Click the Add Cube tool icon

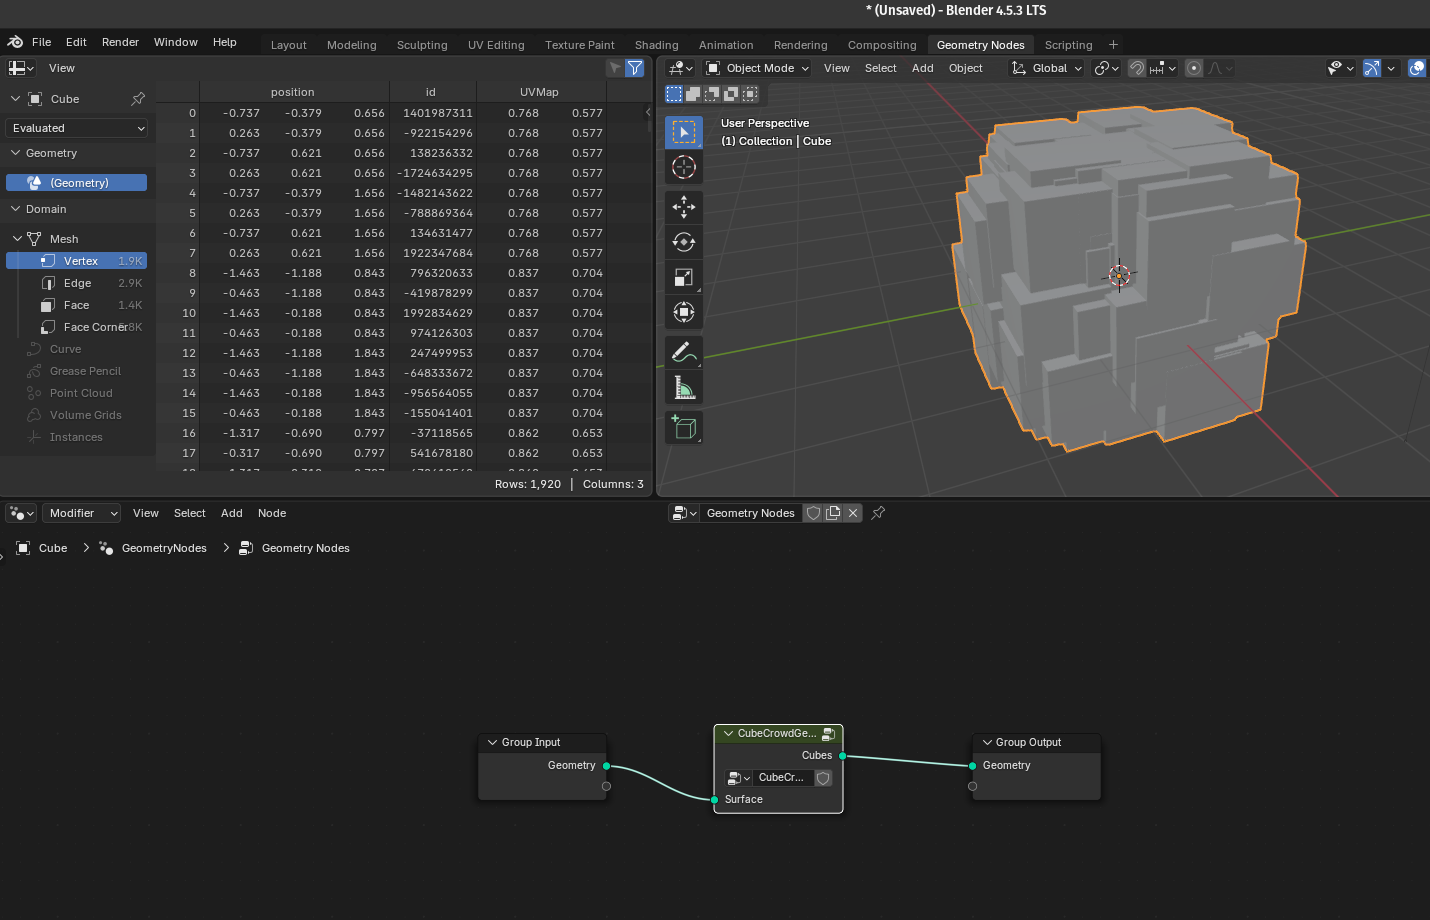tap(684, 428)
